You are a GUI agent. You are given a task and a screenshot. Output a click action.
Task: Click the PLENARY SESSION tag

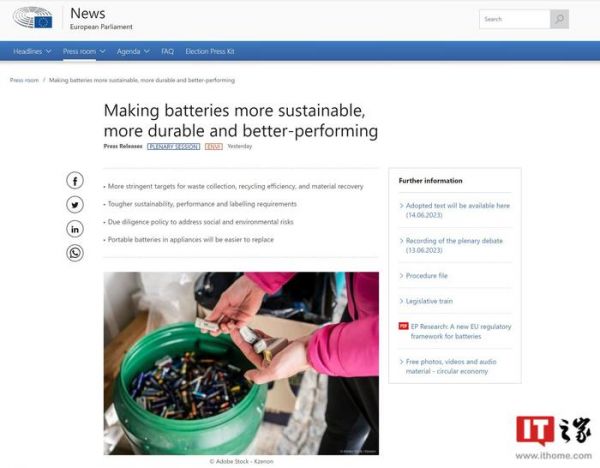point(173,146)
